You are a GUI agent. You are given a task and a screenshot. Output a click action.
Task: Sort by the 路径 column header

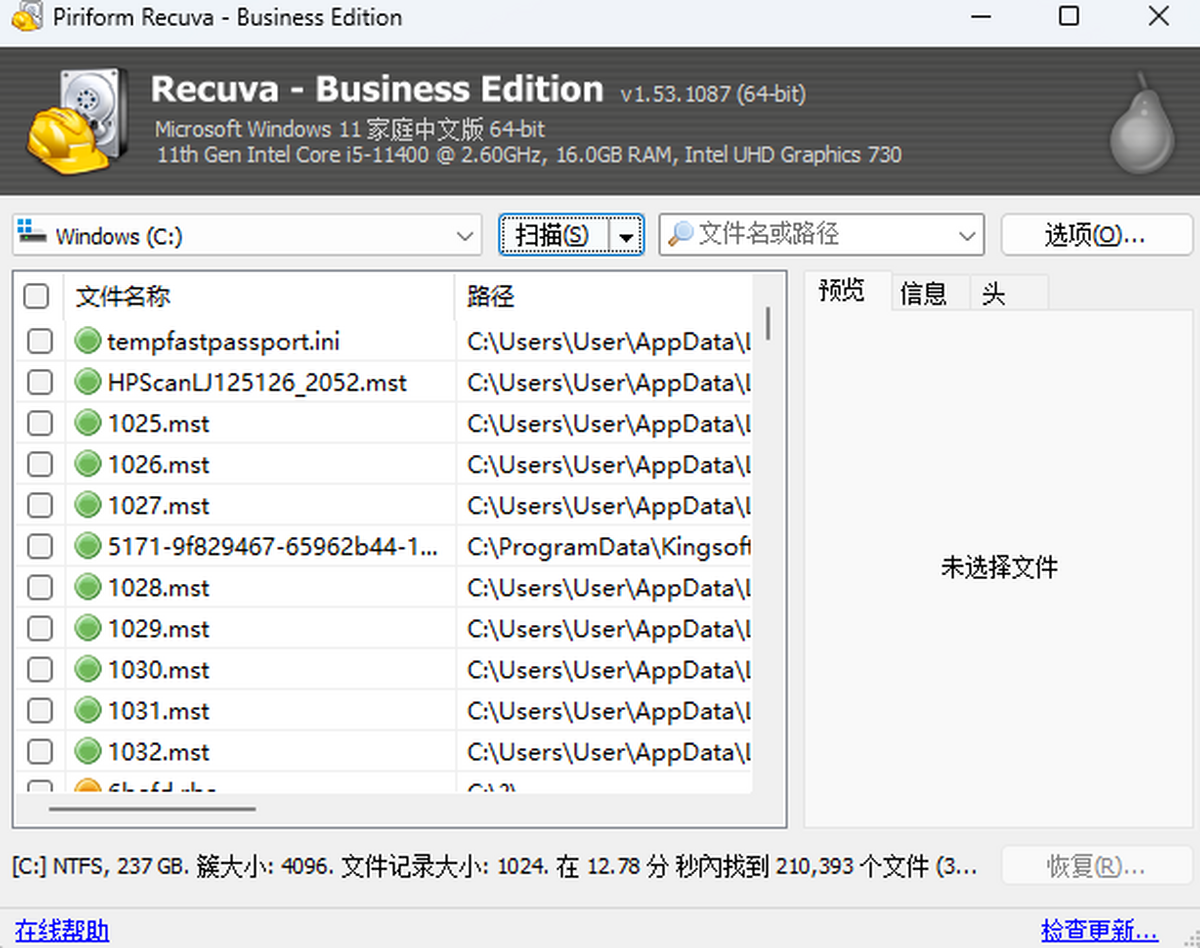click(605, 296)
